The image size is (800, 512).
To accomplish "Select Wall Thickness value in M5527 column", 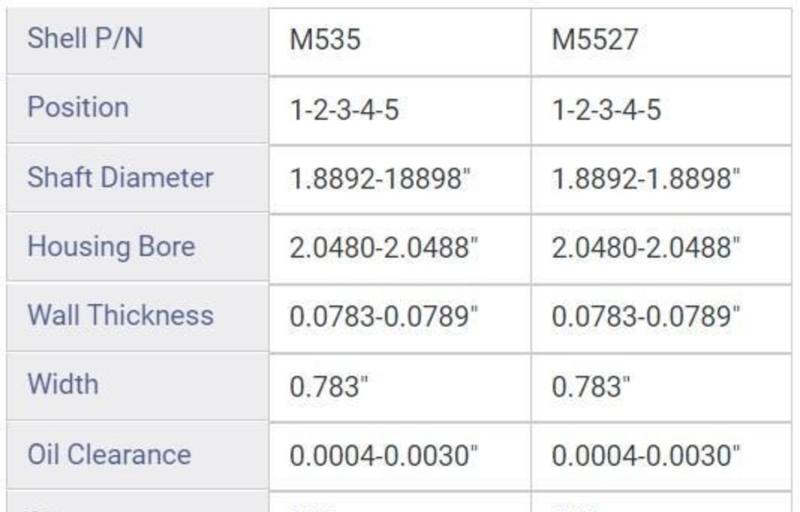I will click(646, 317).
